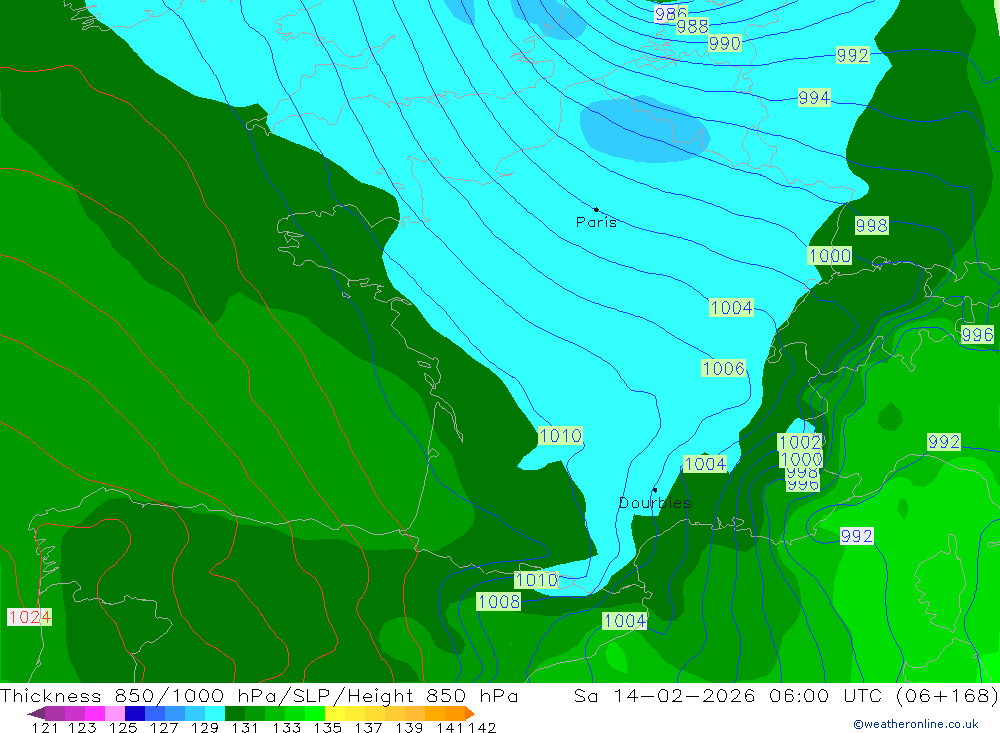Click the 135 legend value

327,728
